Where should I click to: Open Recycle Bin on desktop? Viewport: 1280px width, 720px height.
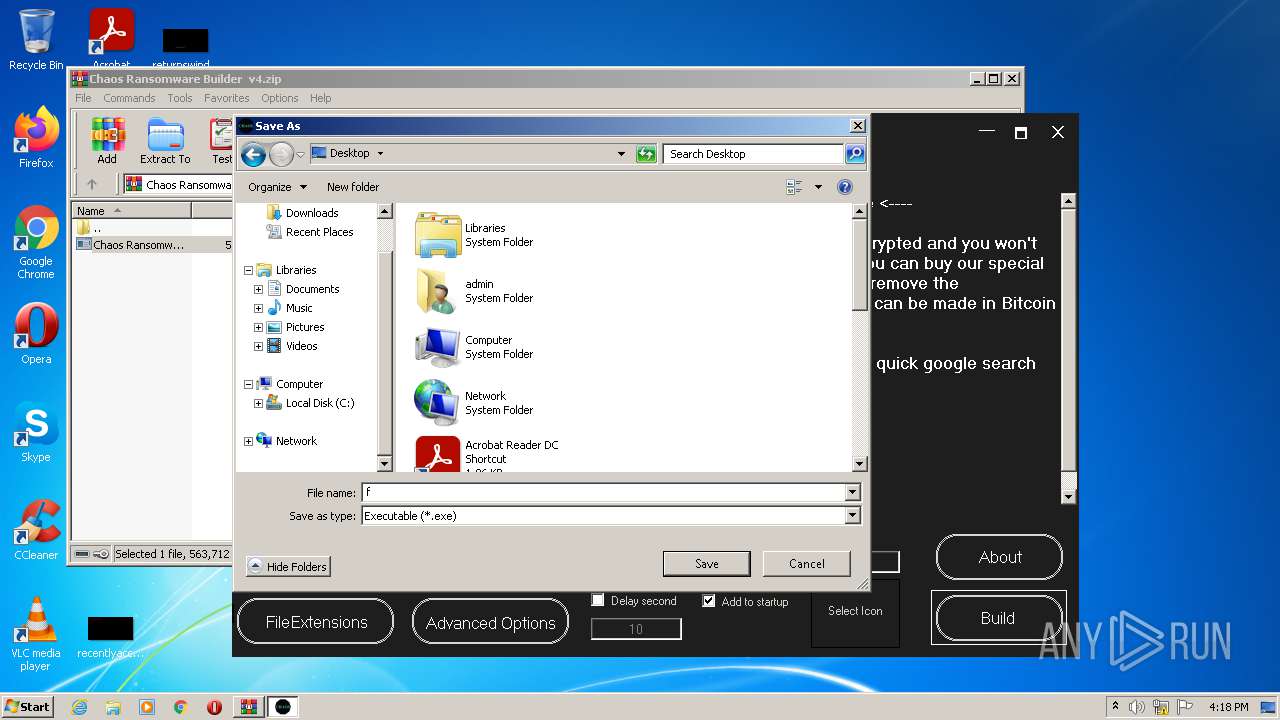point(36,40)
